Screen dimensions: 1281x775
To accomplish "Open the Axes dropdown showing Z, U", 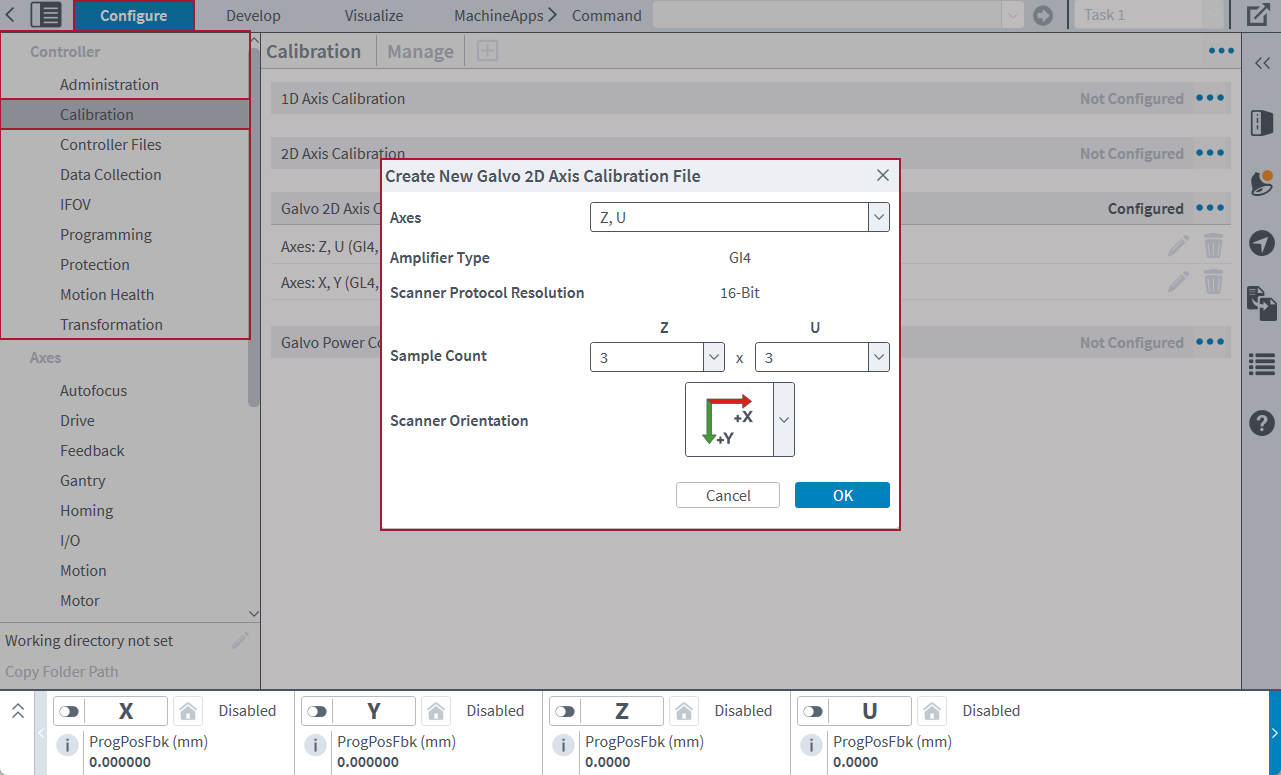I will (739, 217).
